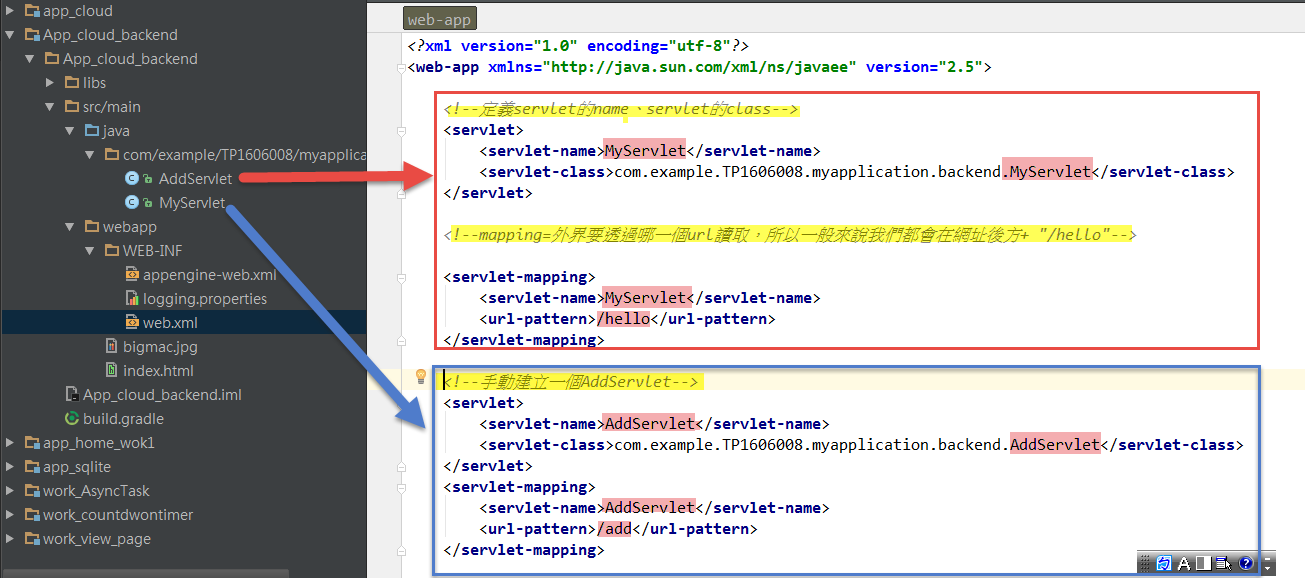Click the index.html file icon
The image size is (1305, 578).
point(113,371)
